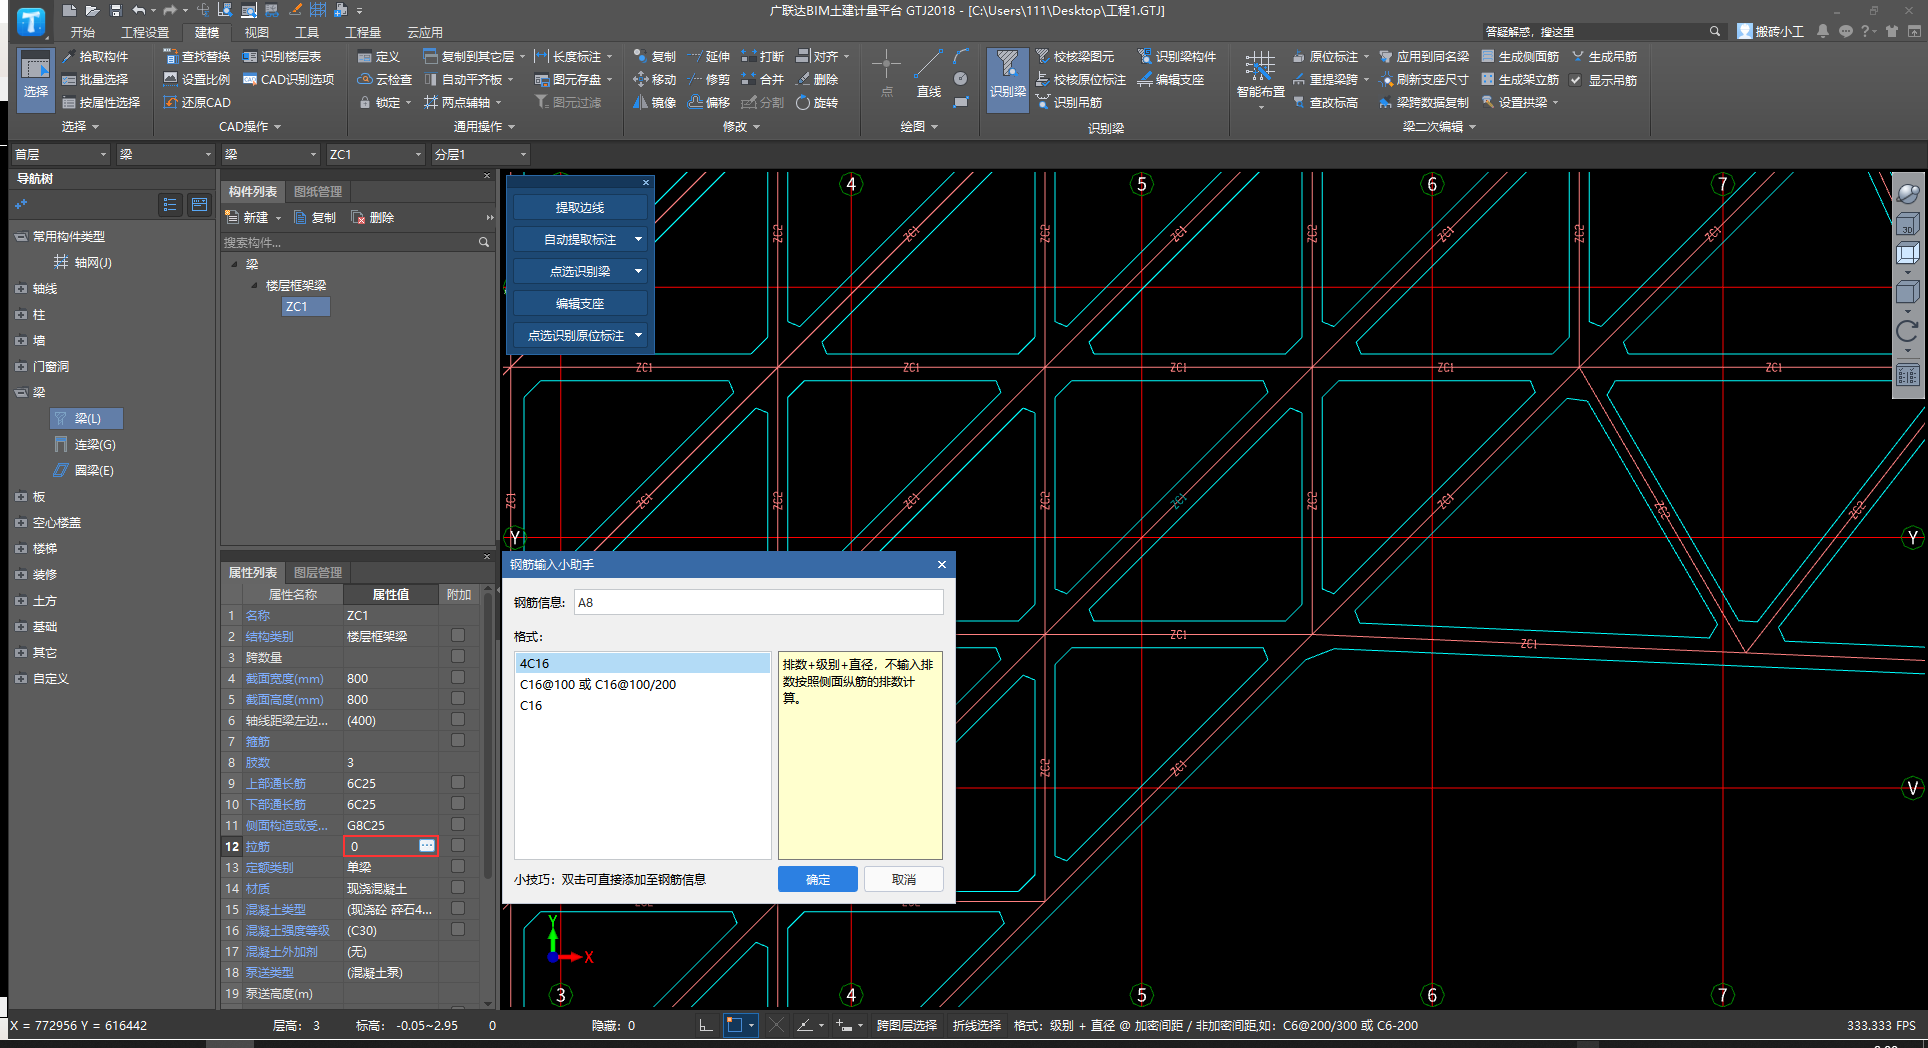
Task: Switch to the 工程设置 ribbon tab
Action: 145,32
